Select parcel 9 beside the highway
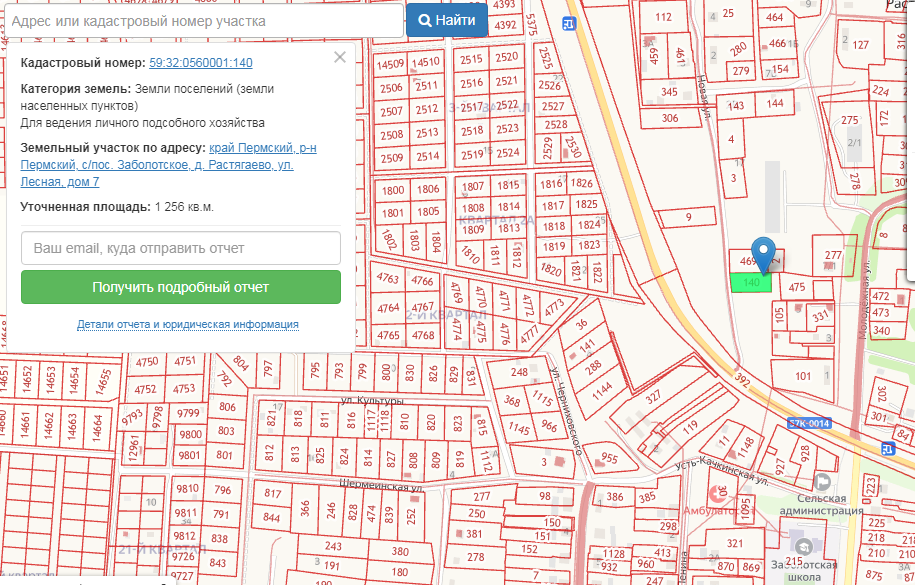 [x=688, y=217]
